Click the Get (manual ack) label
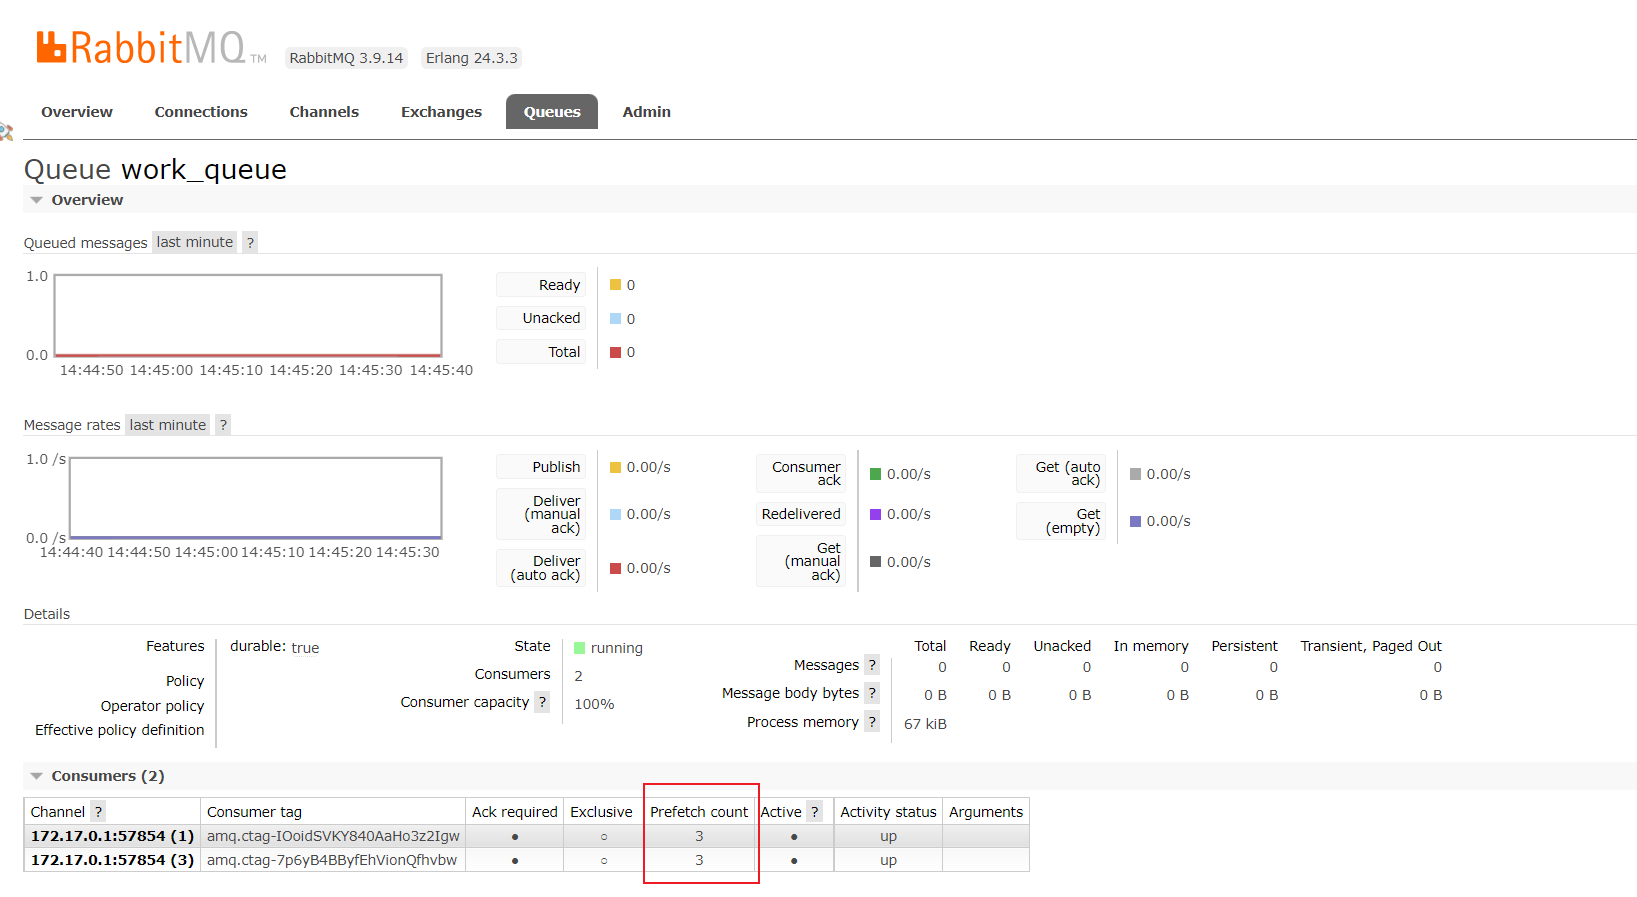The height and width of the screenshot is (897, 1637). pos(802,561)
